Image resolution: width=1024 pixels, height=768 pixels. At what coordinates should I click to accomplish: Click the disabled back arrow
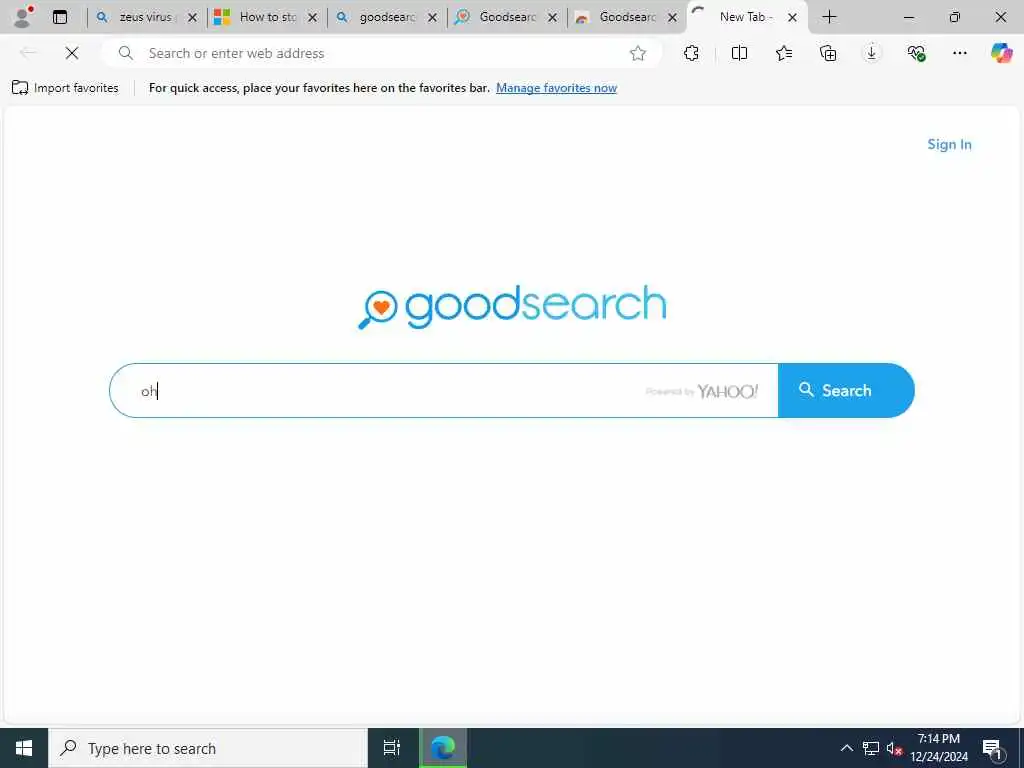(28, 53)
